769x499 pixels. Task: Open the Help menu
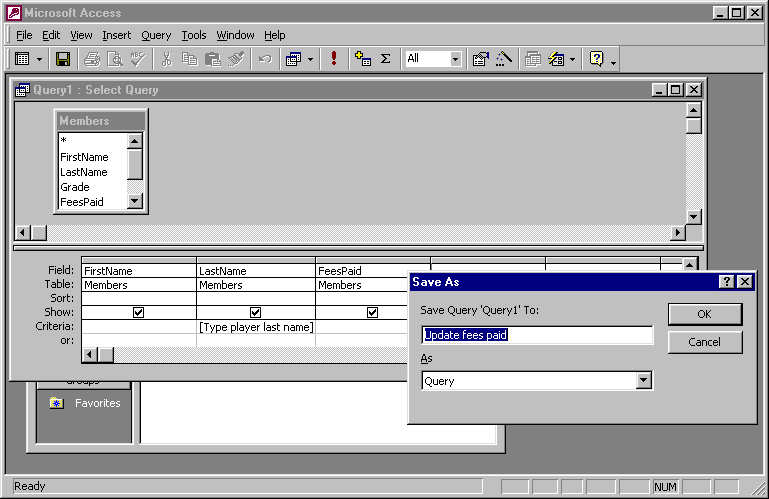click(x=275, y=35)
